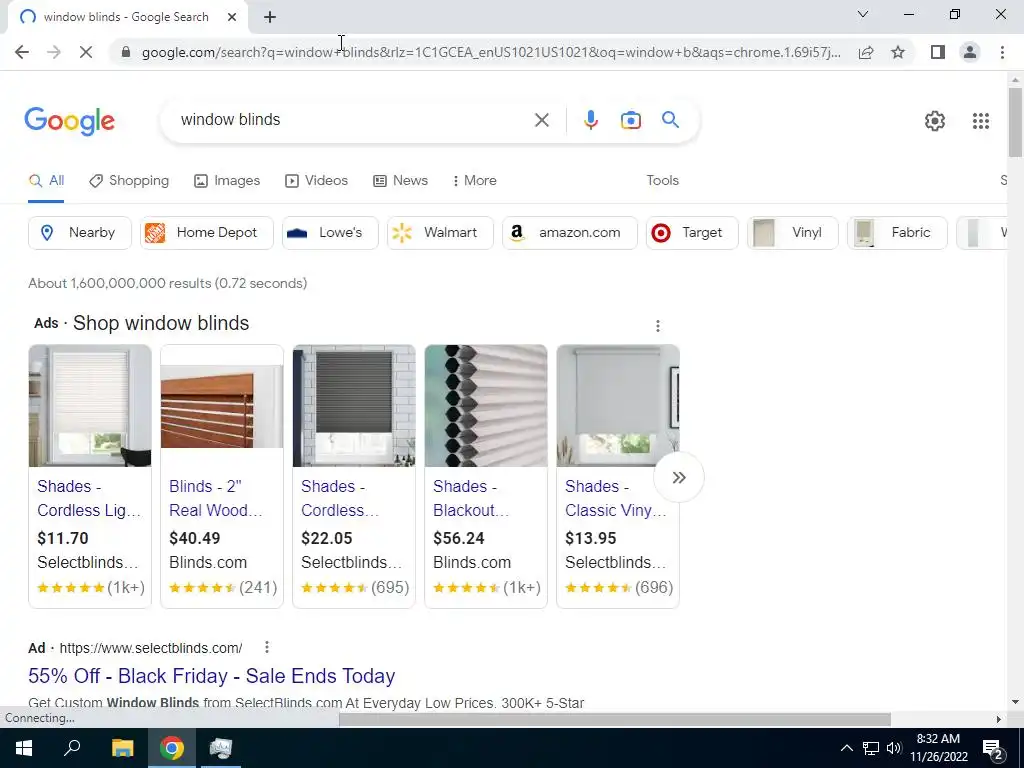The image size is (1024, 768).
Task: Open the Shop window blinds ads options menu
Action: coord(658,326)
